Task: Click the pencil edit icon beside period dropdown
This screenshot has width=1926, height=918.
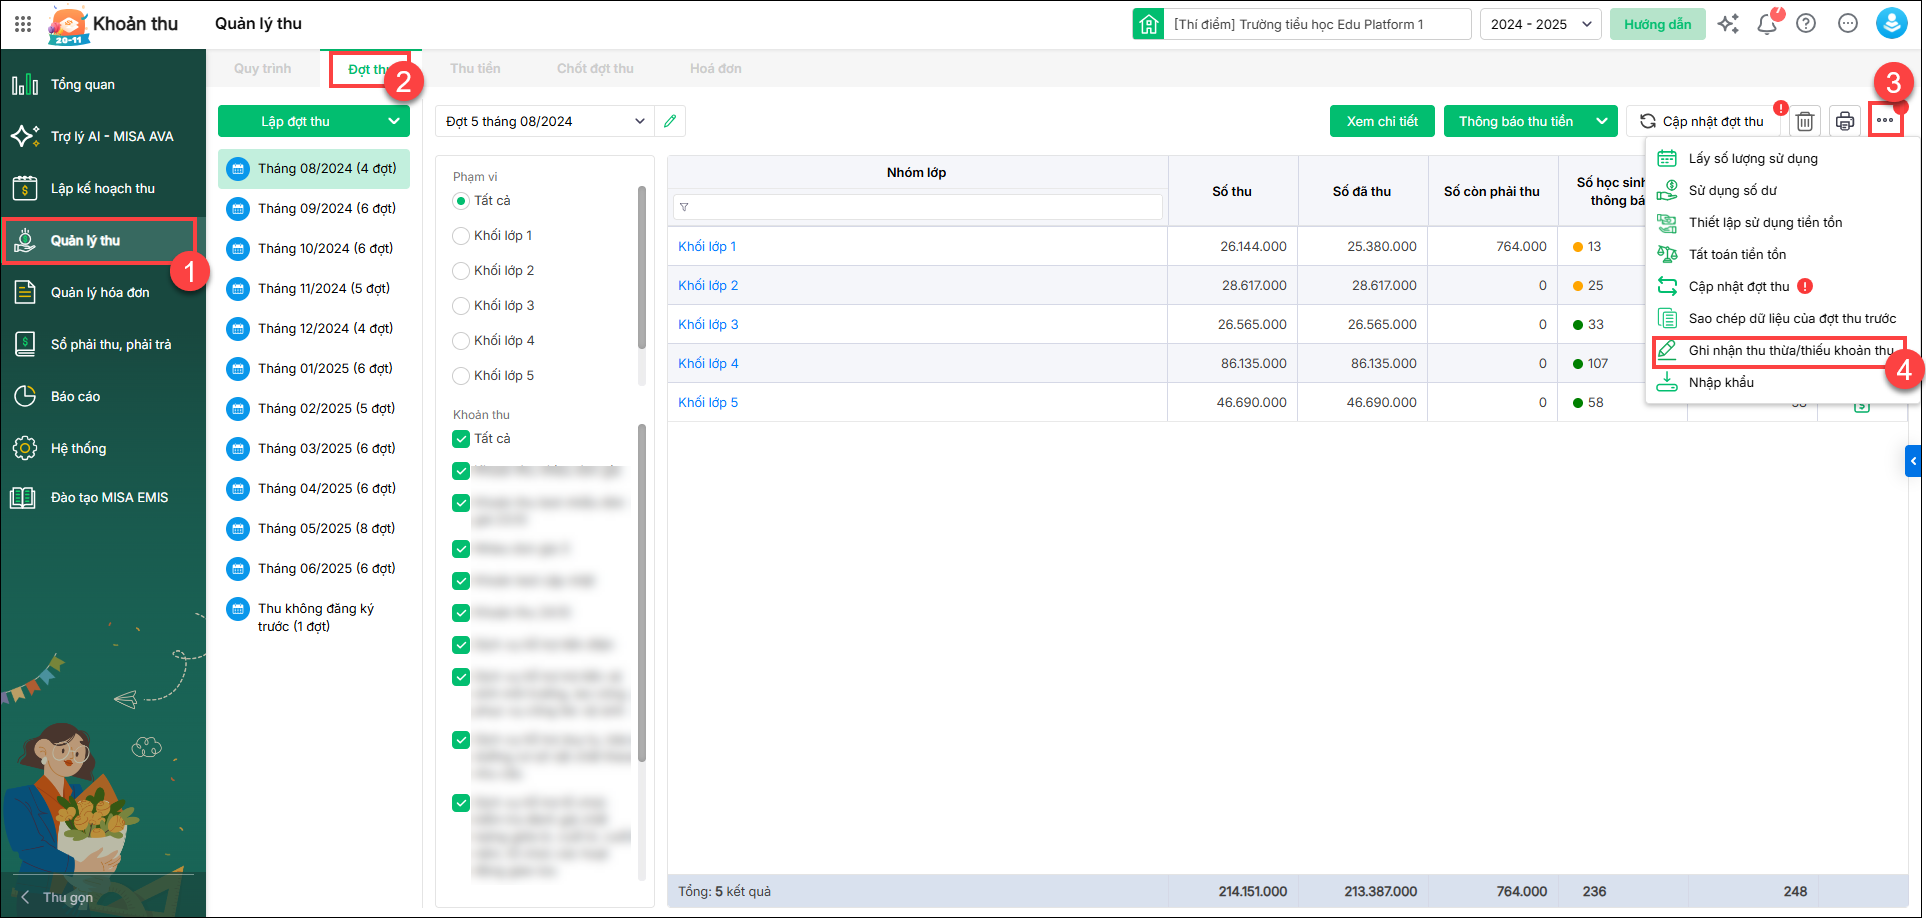Action: pyautogui.click(x=670, y=121)
